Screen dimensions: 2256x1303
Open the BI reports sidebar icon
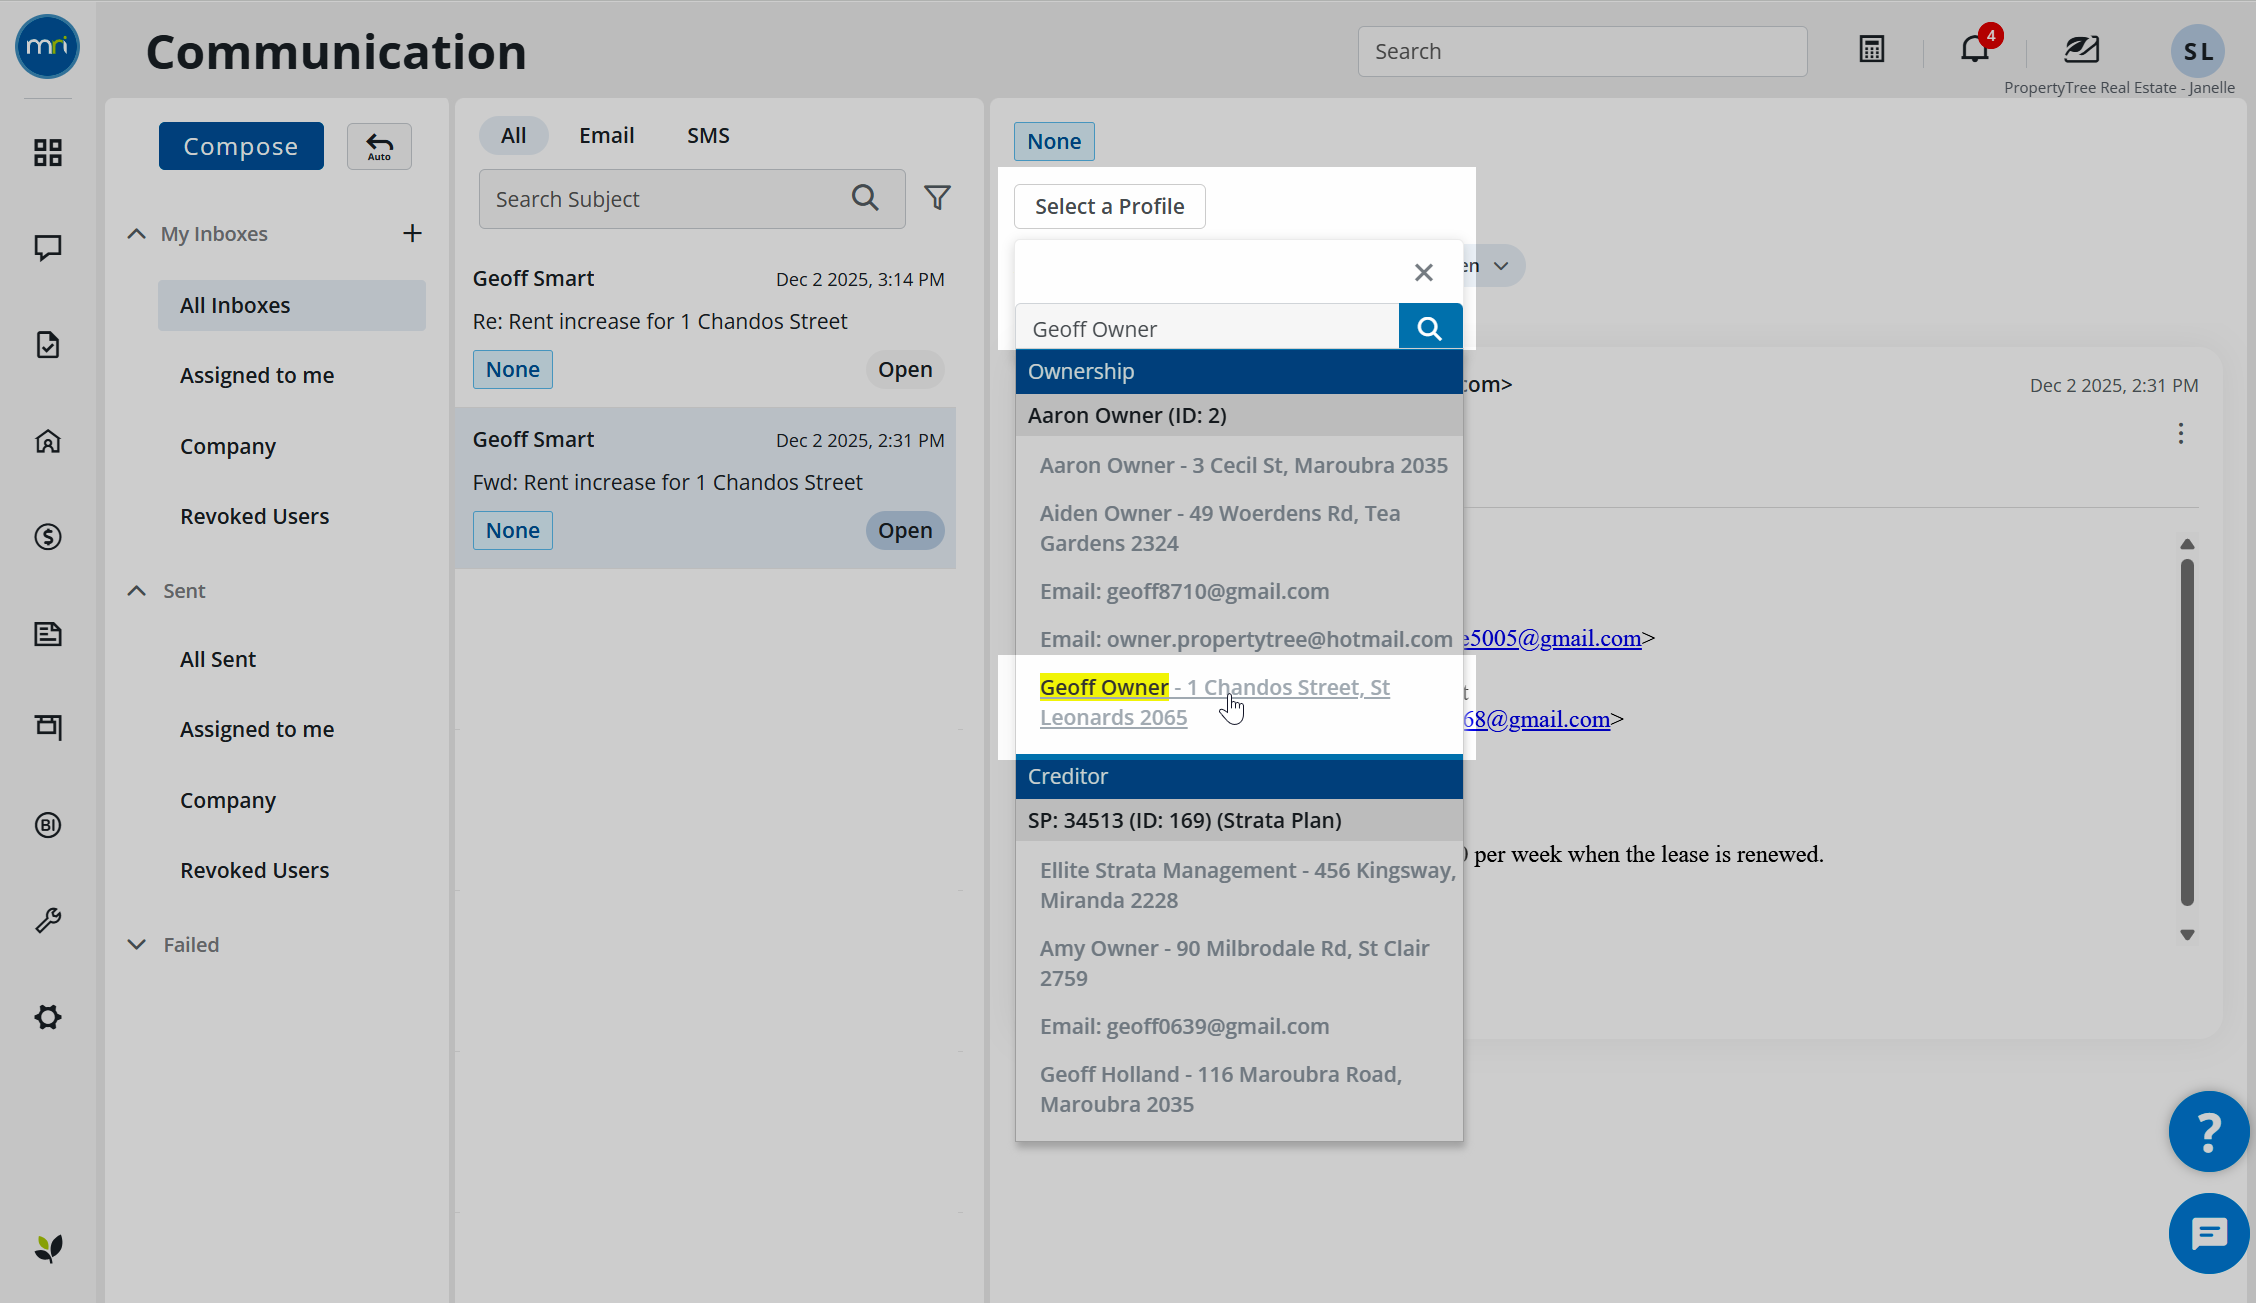(48, 825)
